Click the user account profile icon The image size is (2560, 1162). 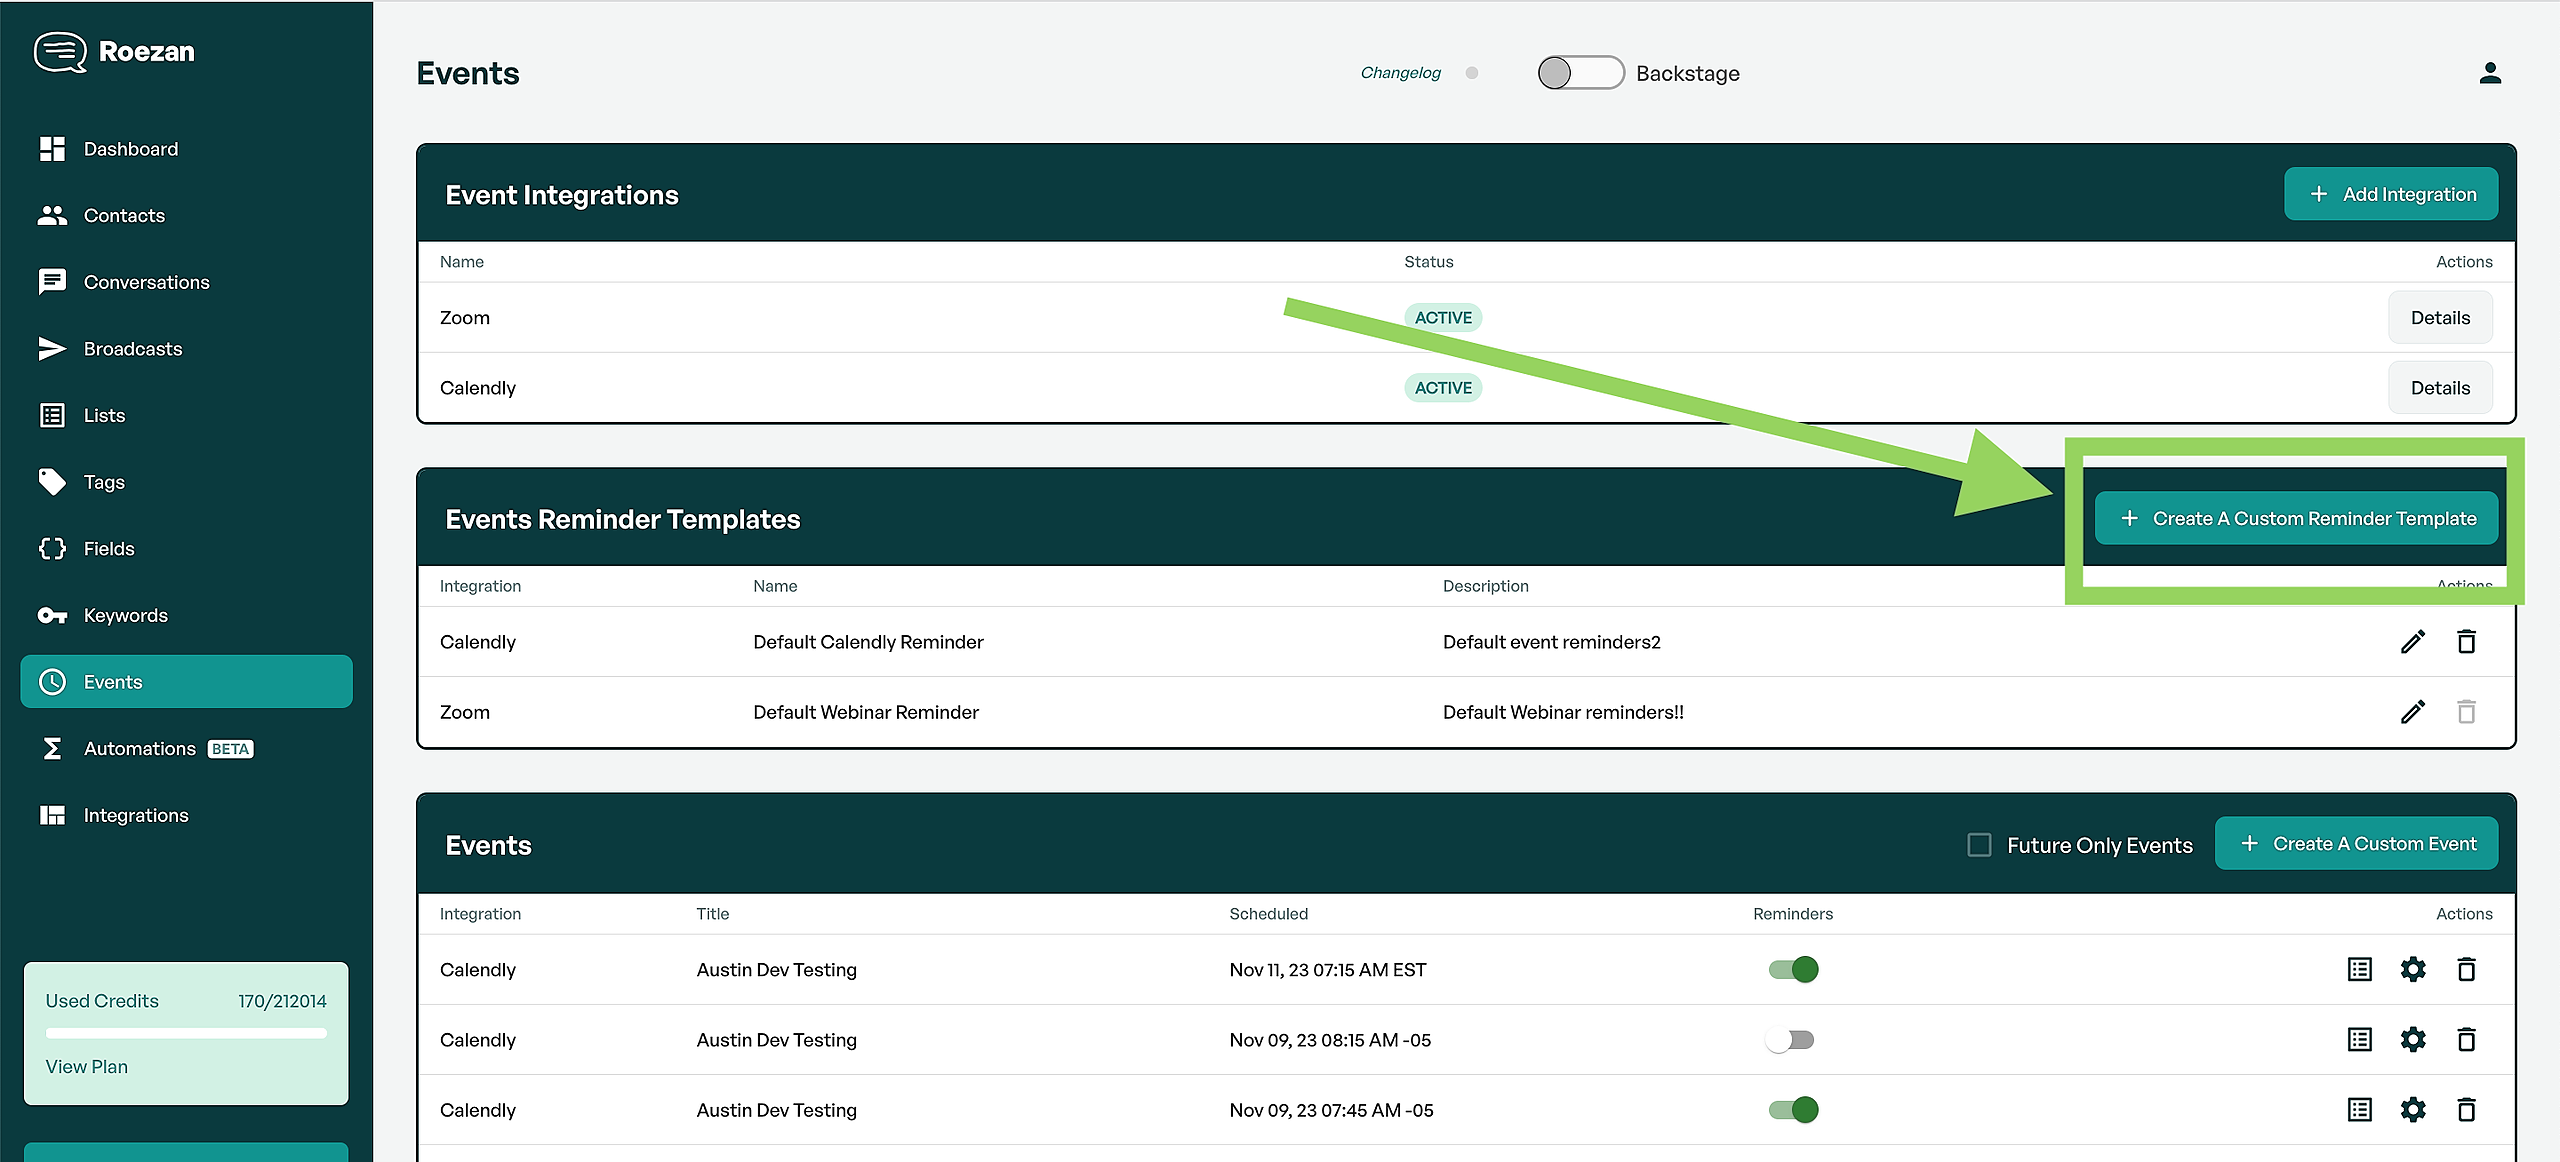[2489, 73]
